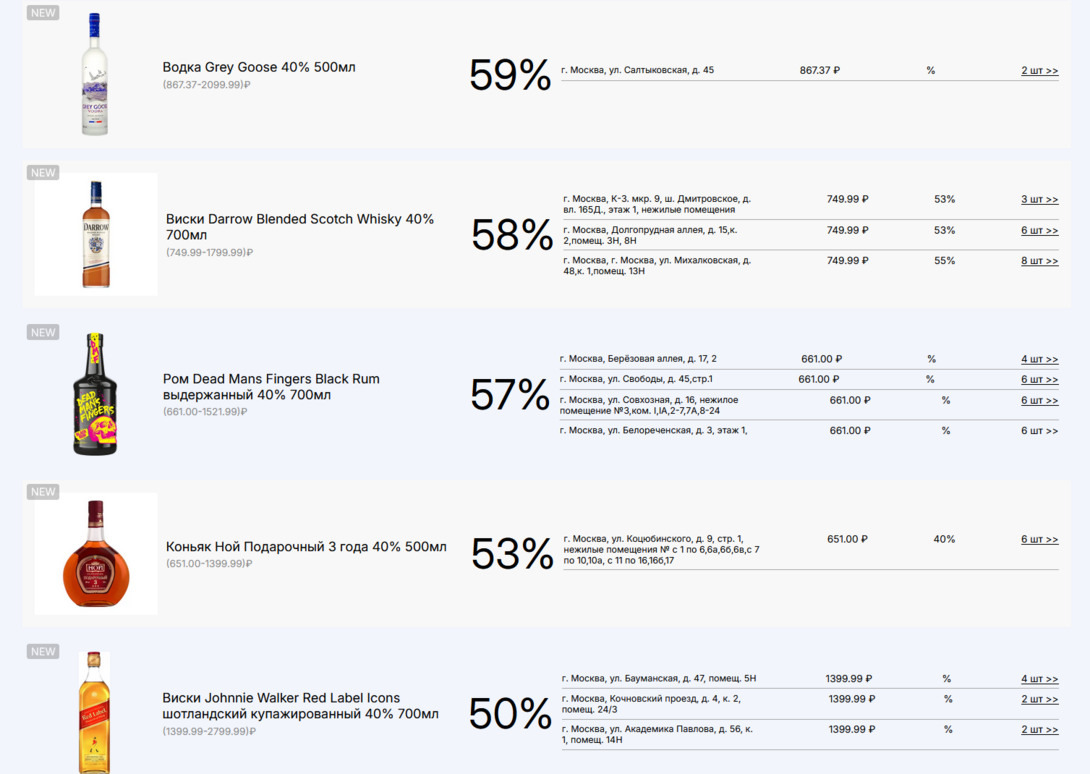1090x774 pixels.
Task: Open the Водка Grey Goose 40% 500мл title
Action: [x=259, y=67]
